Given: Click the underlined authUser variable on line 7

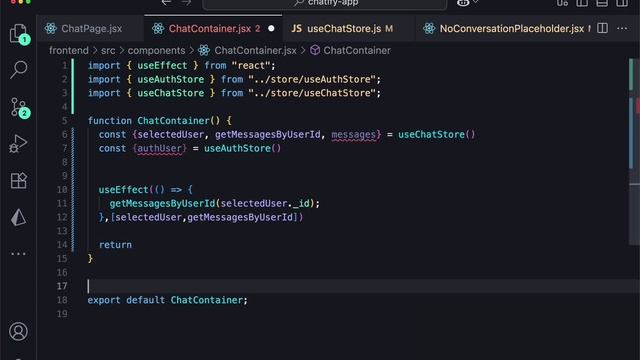Looking at the screenshot, I should pyautogui.click(x=159, y=149).
